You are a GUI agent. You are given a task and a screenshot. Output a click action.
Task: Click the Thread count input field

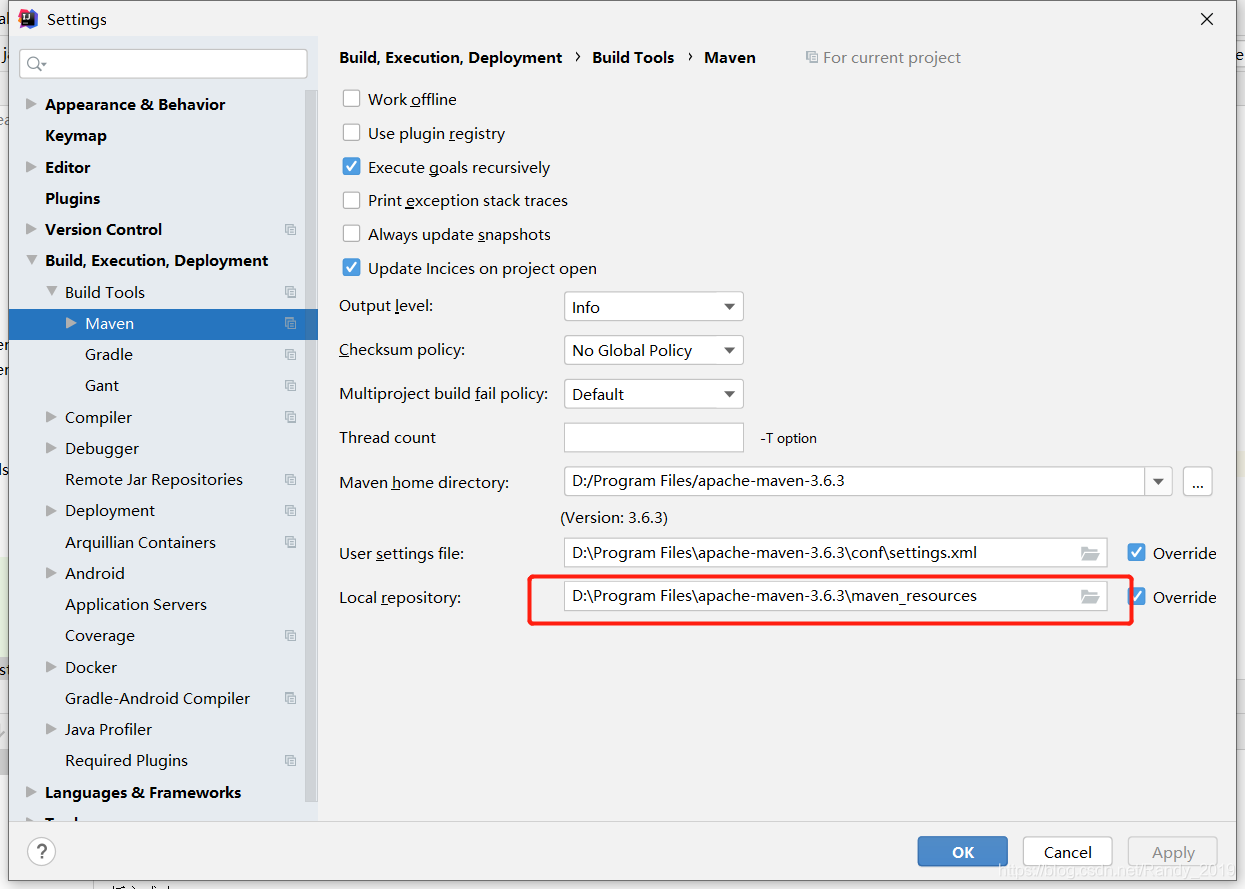click(x=654, y=438)
